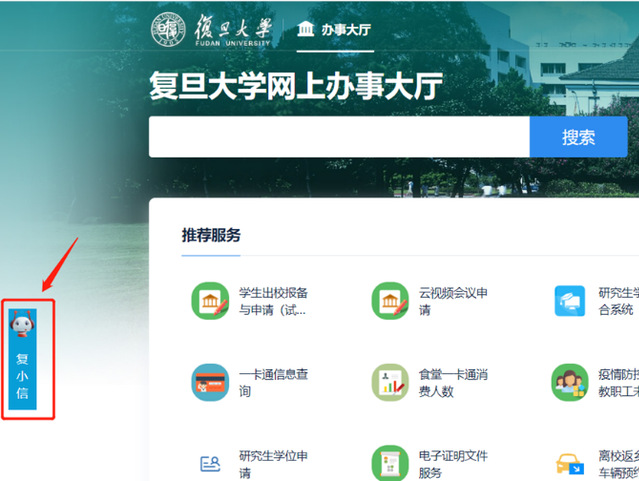Image resolution: width=639 pixels, height=481 pixels.
Task: Click the 研究生学位申请 text link
Action: pos(273,463)
